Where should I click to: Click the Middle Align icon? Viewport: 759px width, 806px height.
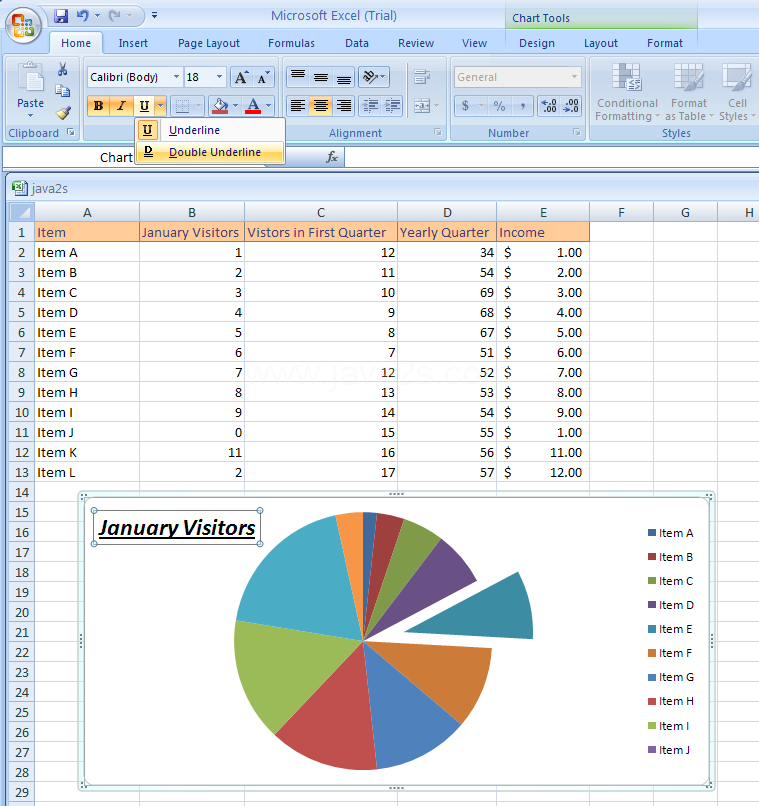tap(321, 77)
